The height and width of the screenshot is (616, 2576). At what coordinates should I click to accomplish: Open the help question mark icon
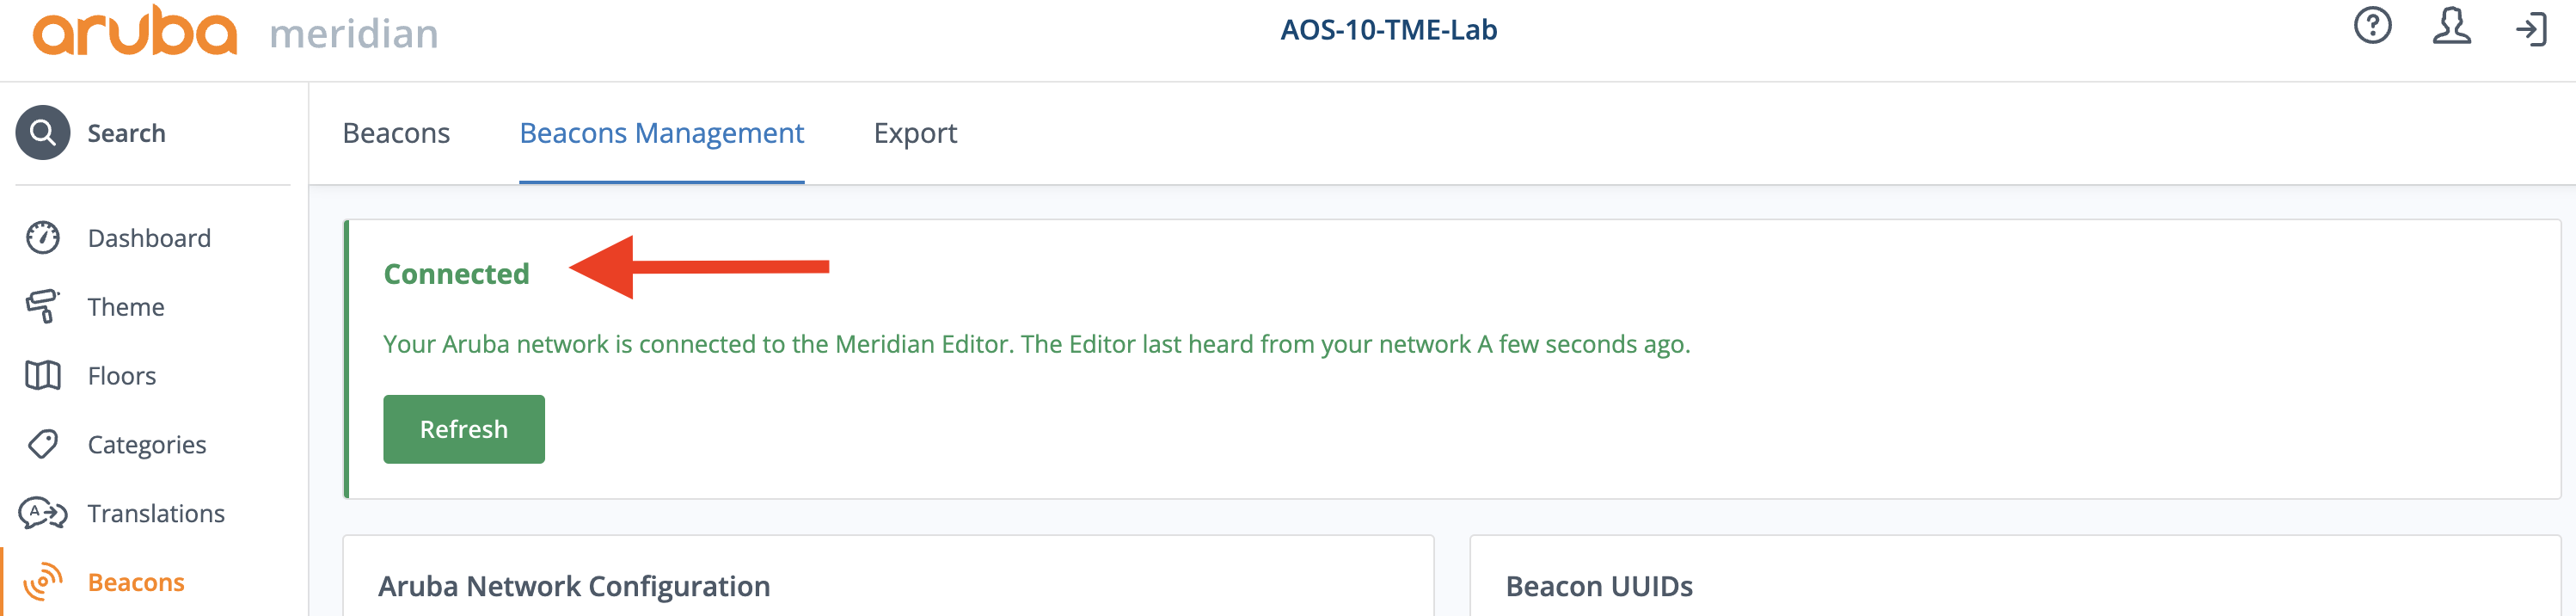(2372, 26)
